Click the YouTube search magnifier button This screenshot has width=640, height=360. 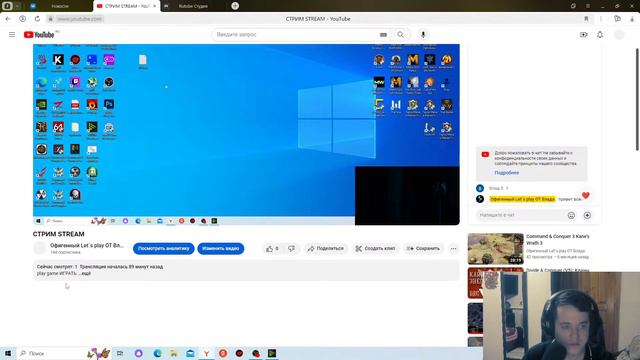pyautogui.click(x=400, y=35)
